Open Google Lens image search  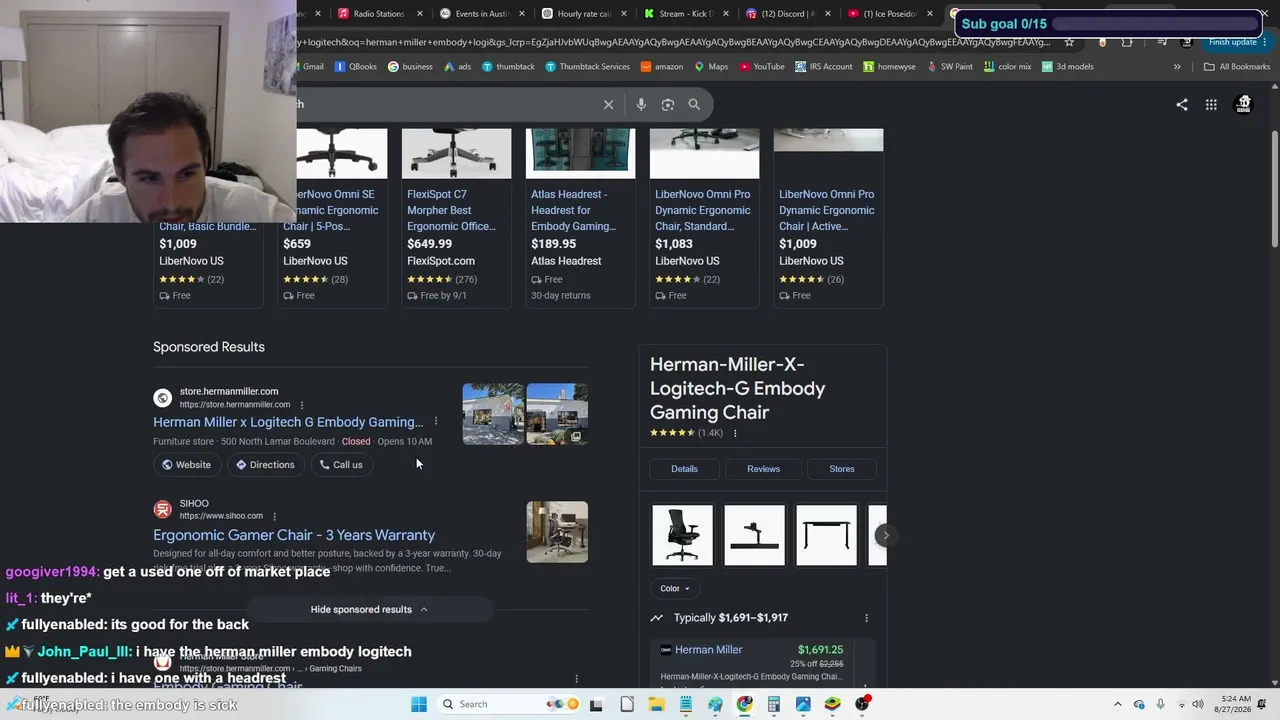click(x=668, y=104)
